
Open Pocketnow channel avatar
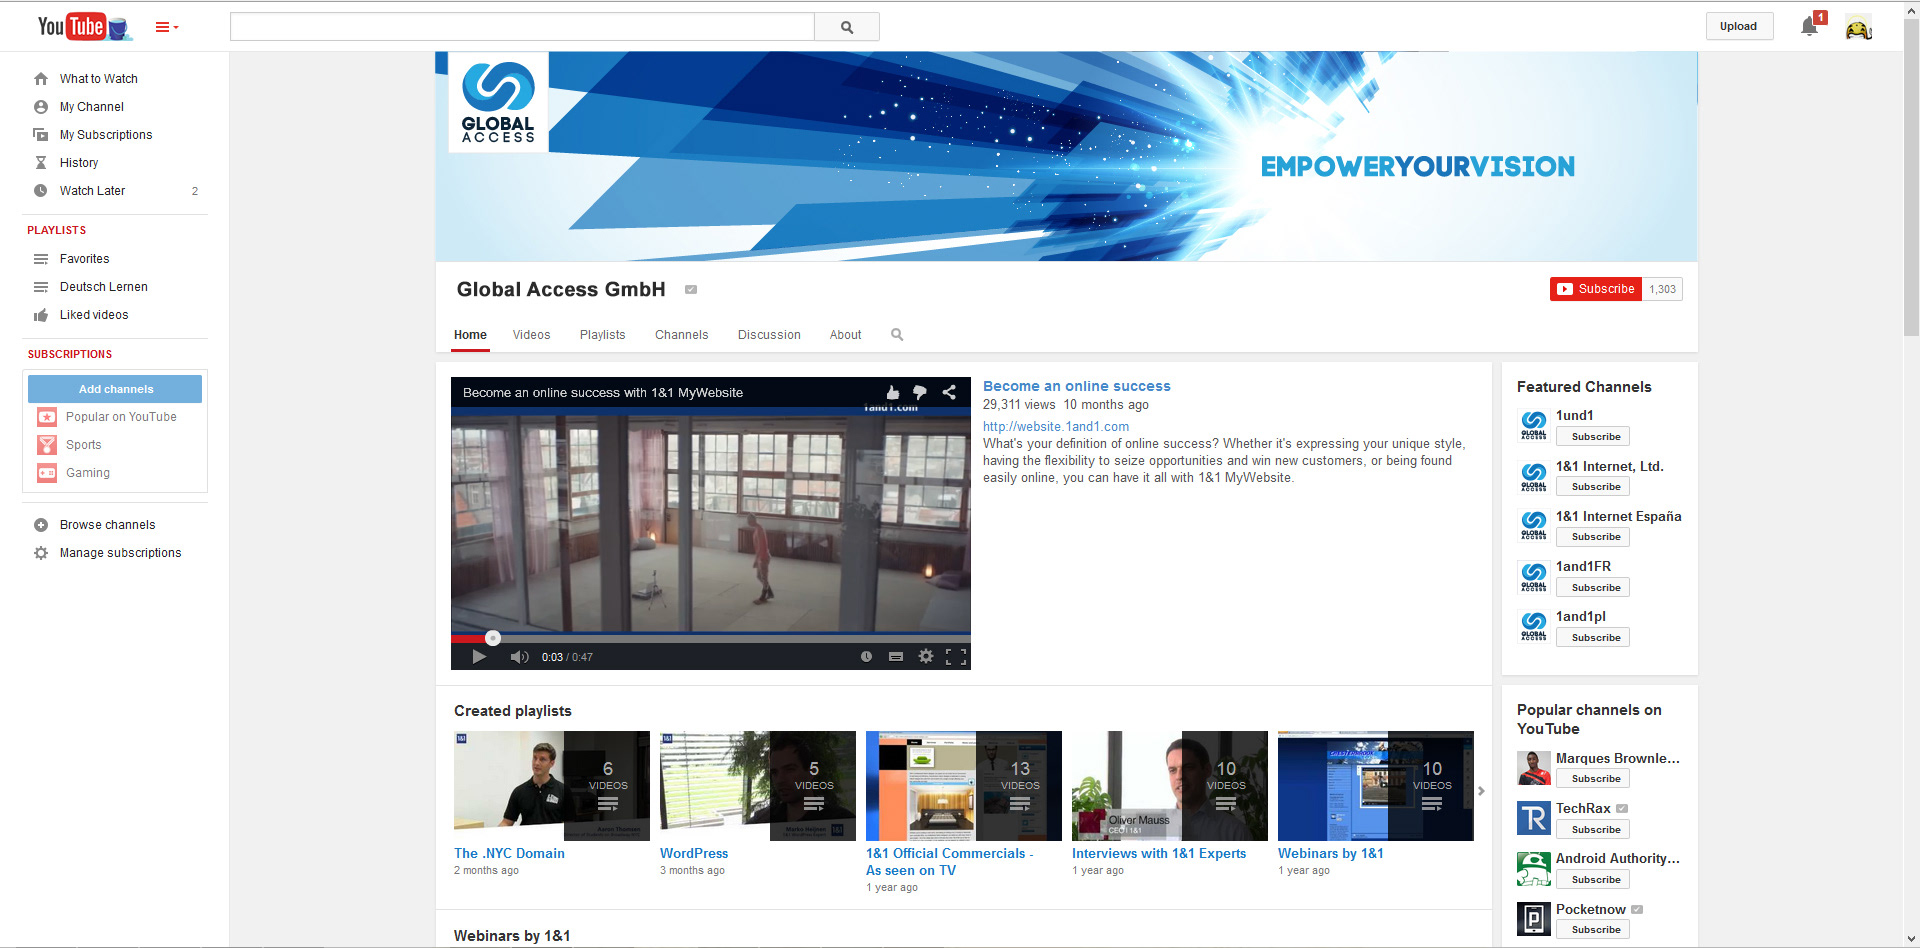(x=1534, y=919)
